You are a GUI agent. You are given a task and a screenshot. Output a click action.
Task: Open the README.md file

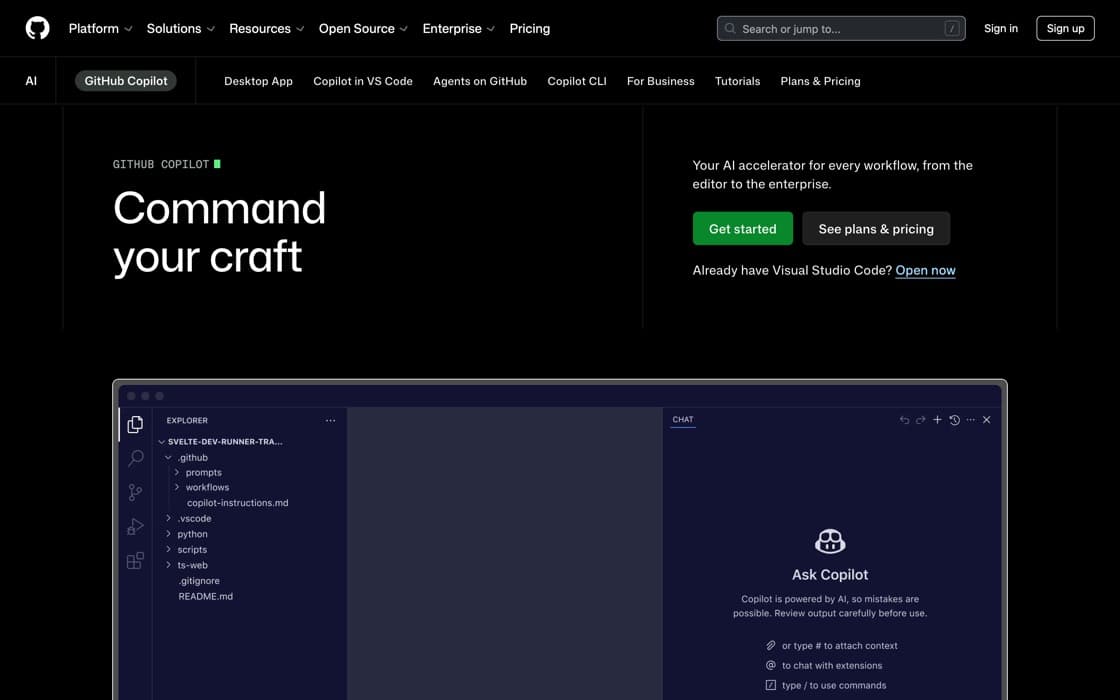tap(206, 596)
